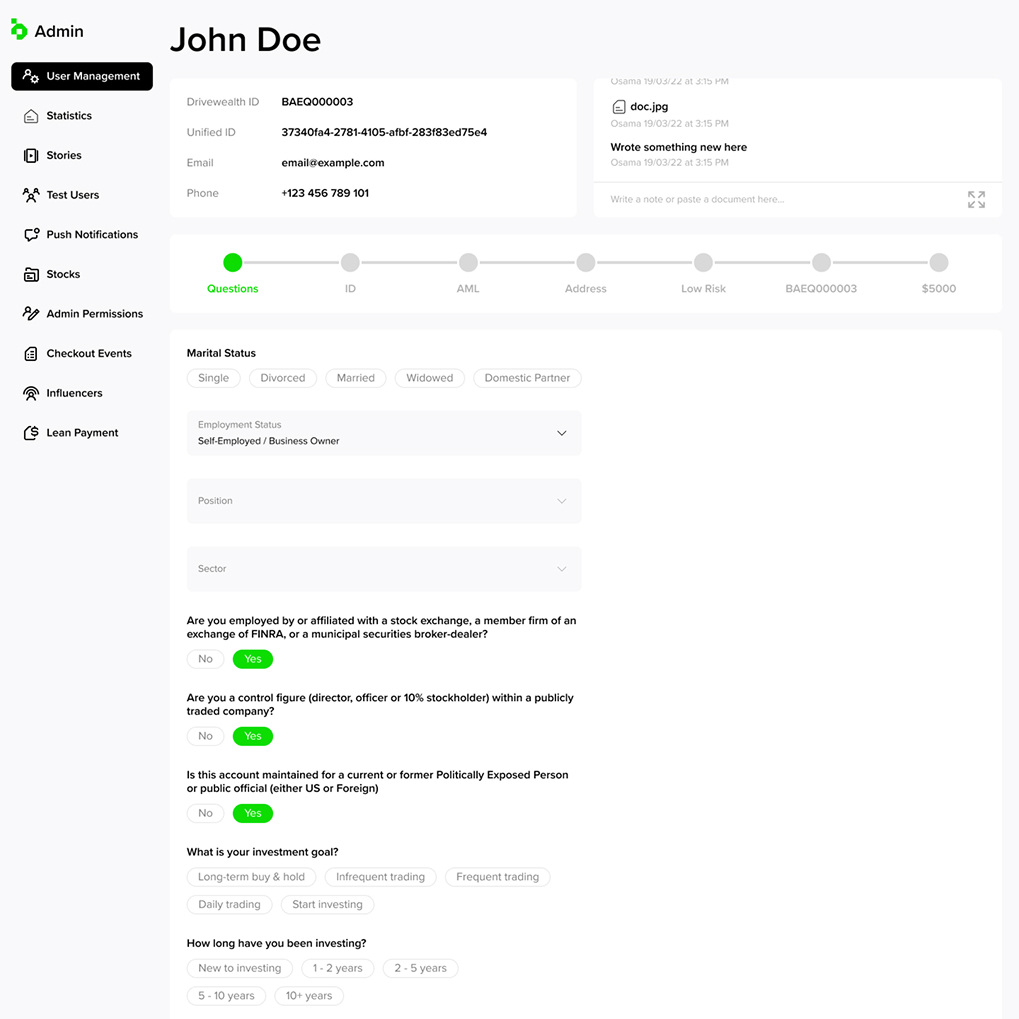Click the Admin Permissions icon
1019x1019 pixels.
coord(31,314)
